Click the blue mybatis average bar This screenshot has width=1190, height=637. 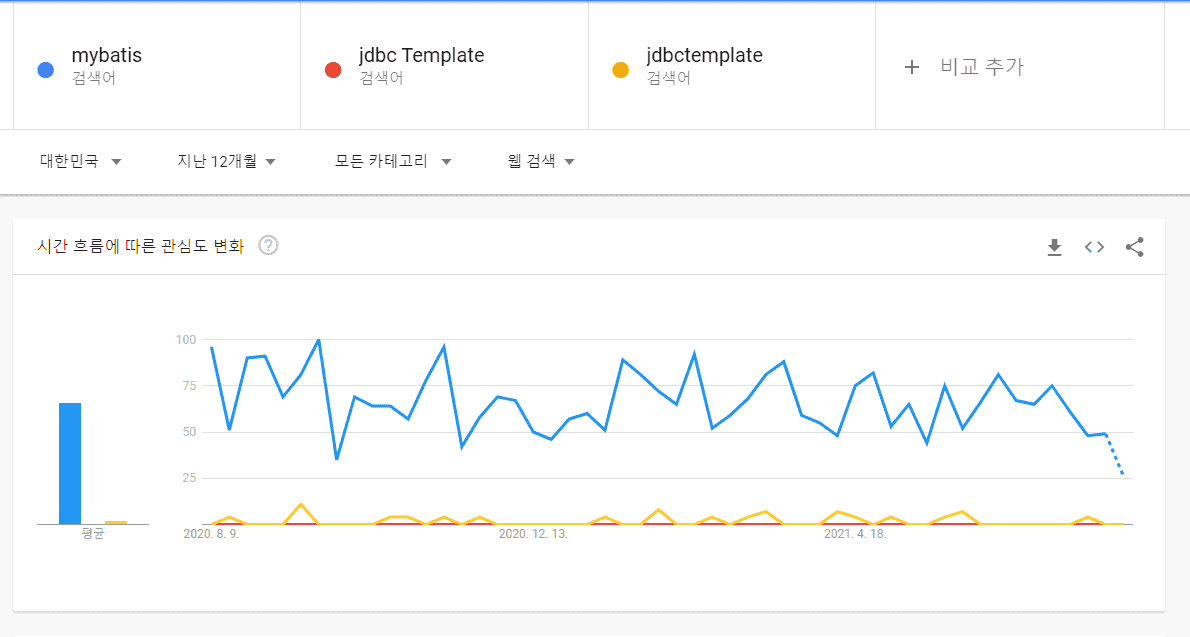[70, 463]
